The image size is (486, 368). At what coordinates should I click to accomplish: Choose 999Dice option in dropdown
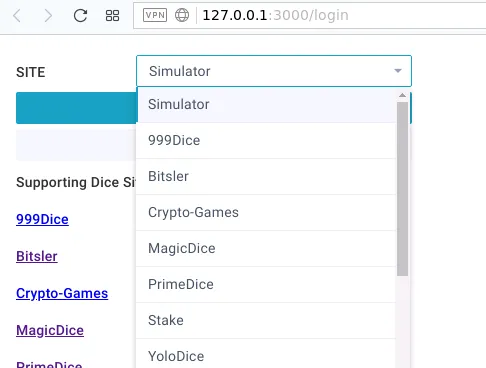tap(266, 140)
